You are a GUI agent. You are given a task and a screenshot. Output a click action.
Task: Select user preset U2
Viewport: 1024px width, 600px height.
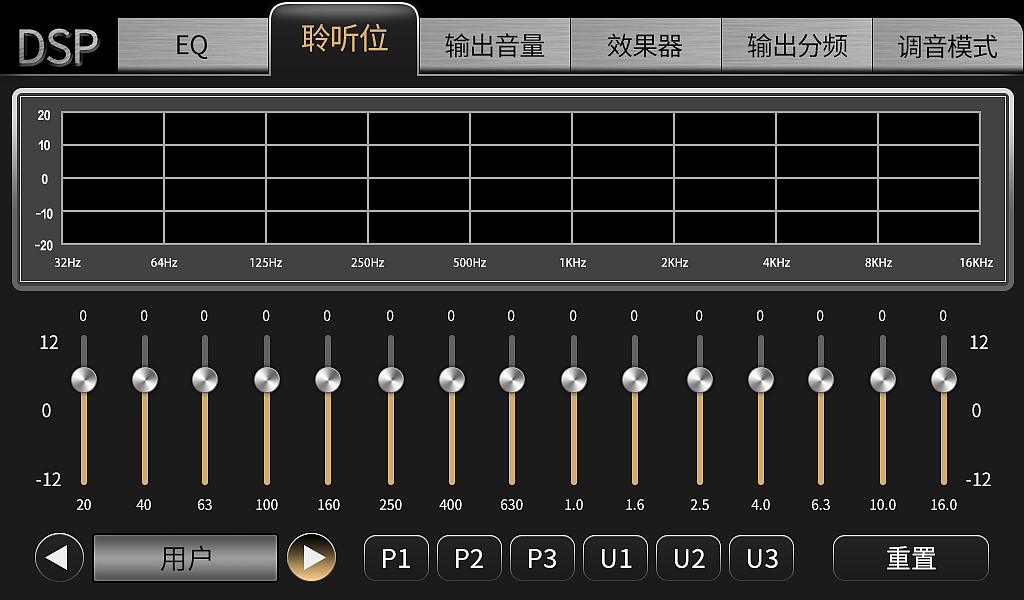tap(688, 558)
